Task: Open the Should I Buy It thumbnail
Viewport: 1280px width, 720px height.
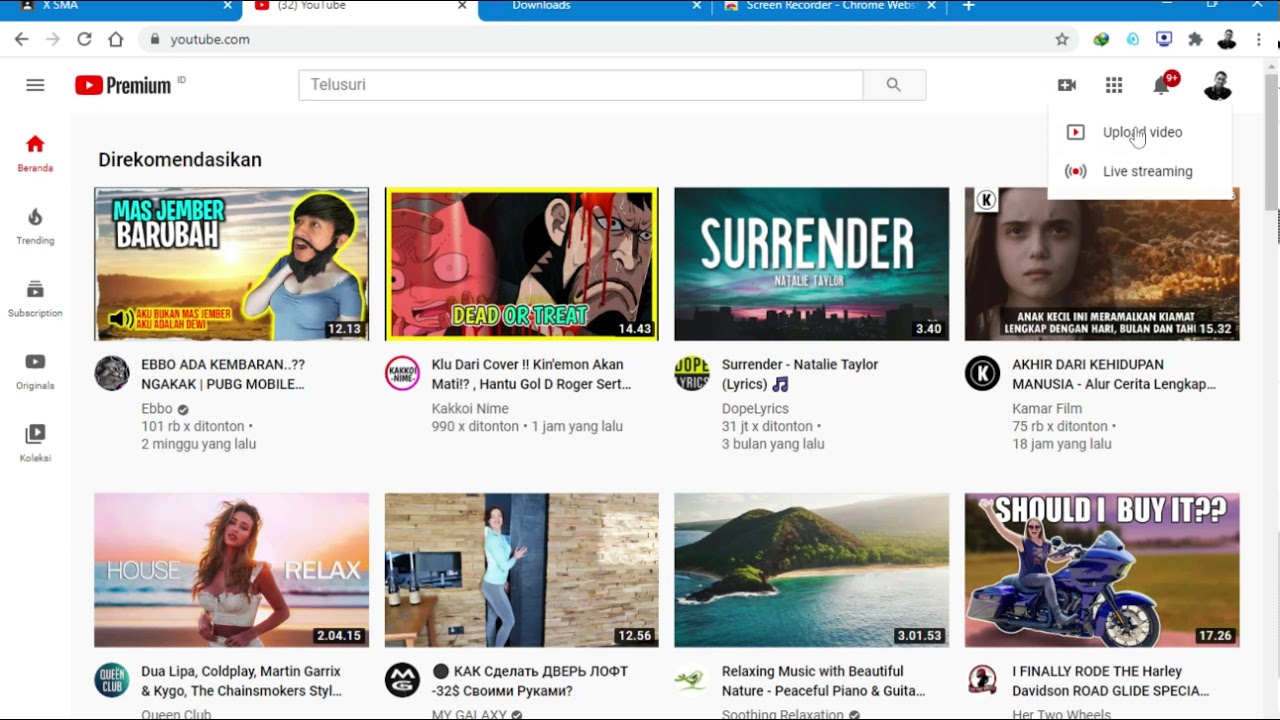Action: pyautogui.click(x=1102, y=570)
